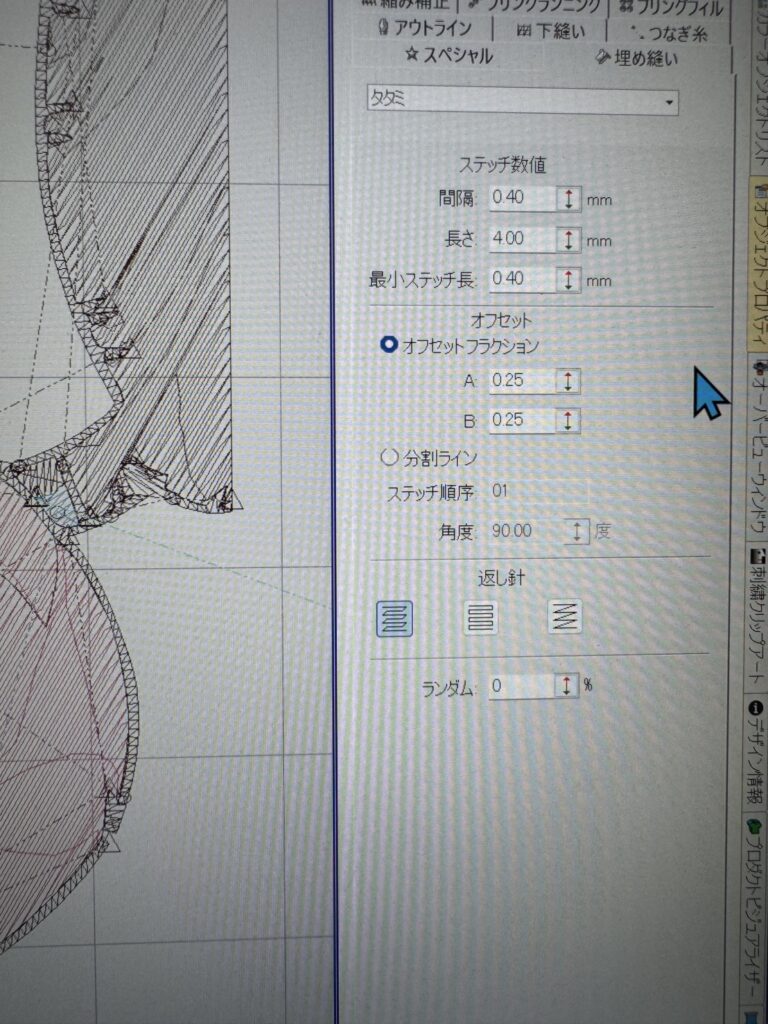Adjust the 間隔 spacing stepper arrows
This screenshot has height=1024, width=768.
coord(568,198)
